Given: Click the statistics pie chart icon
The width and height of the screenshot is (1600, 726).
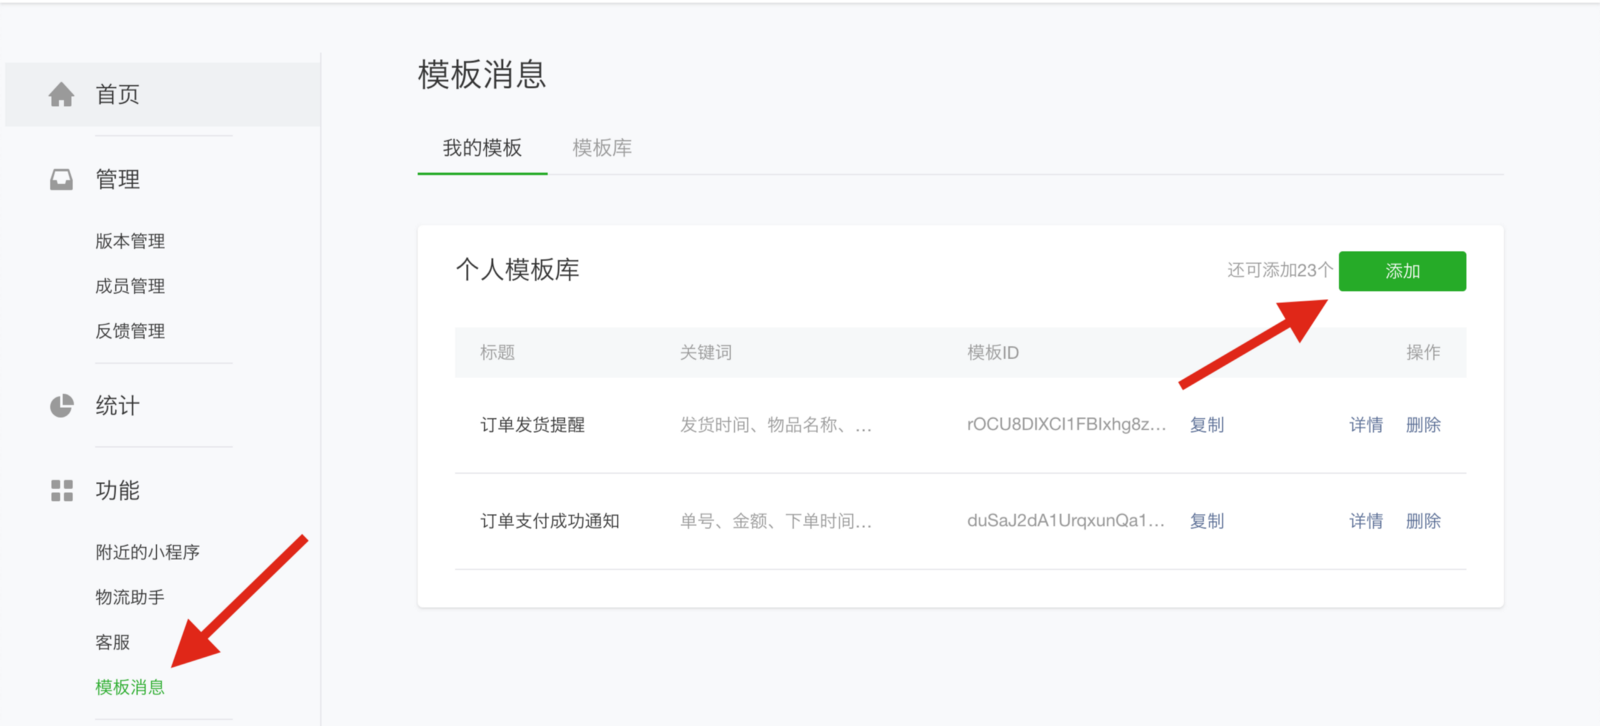Looking at the screenshot, I should 61,406.
